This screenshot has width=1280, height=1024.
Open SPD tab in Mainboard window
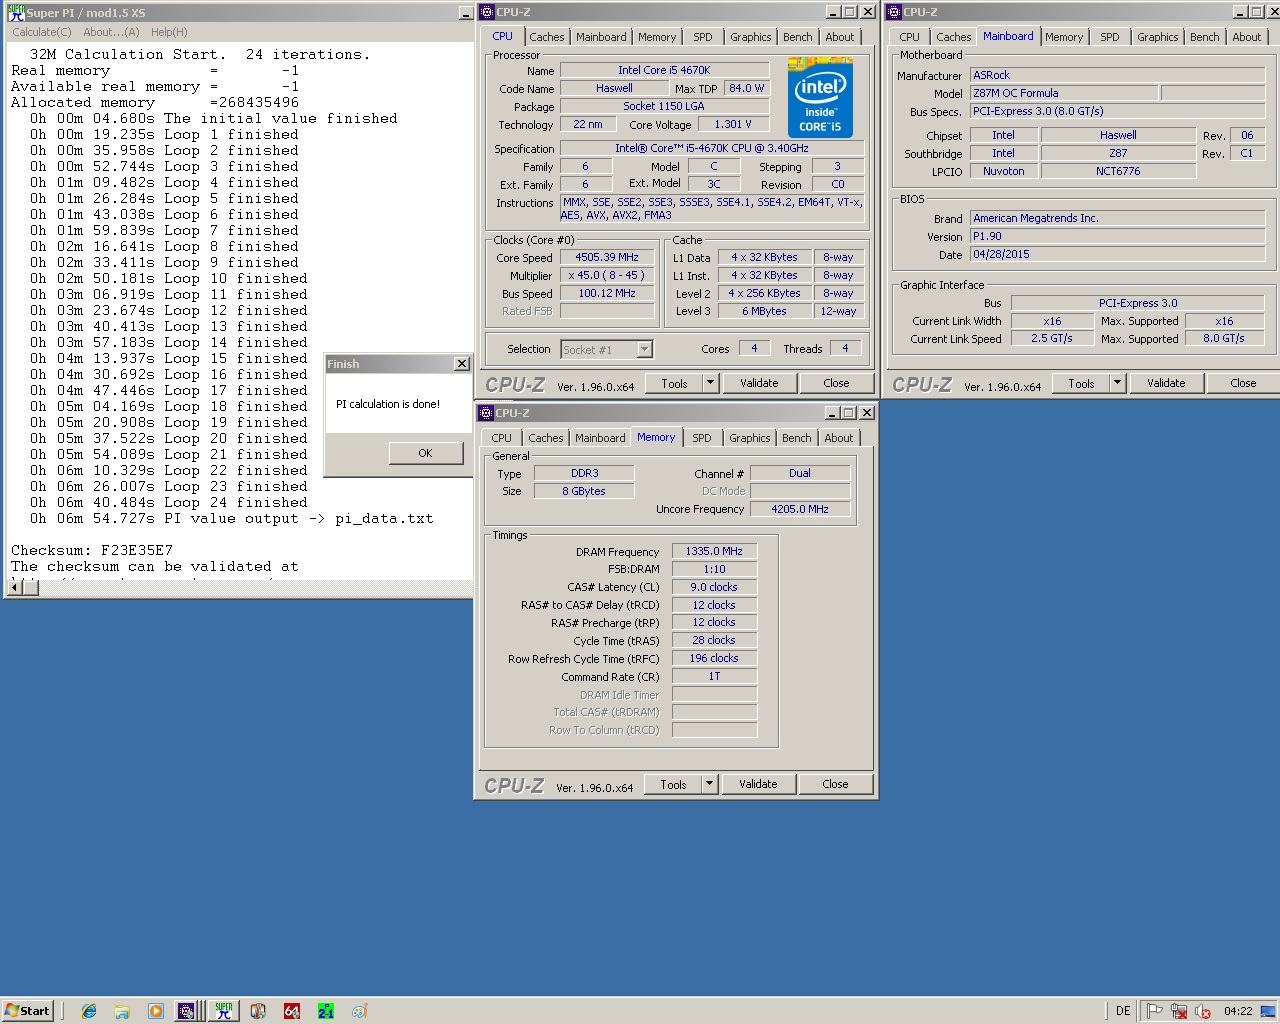[1110, 37]
